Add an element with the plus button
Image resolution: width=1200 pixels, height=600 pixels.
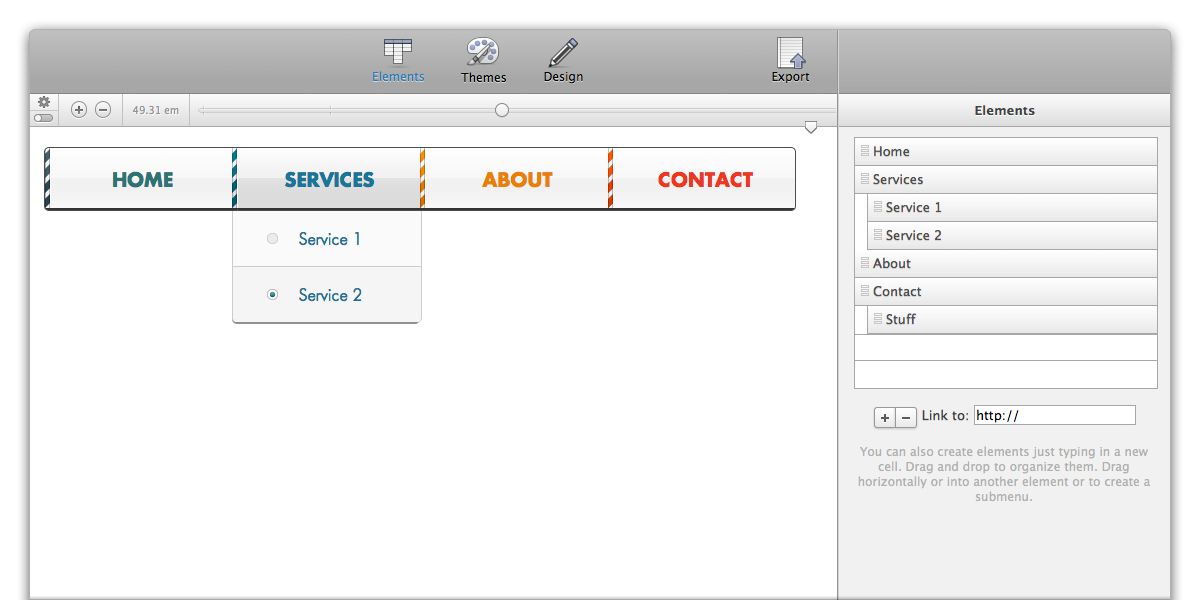pos(885,418)
